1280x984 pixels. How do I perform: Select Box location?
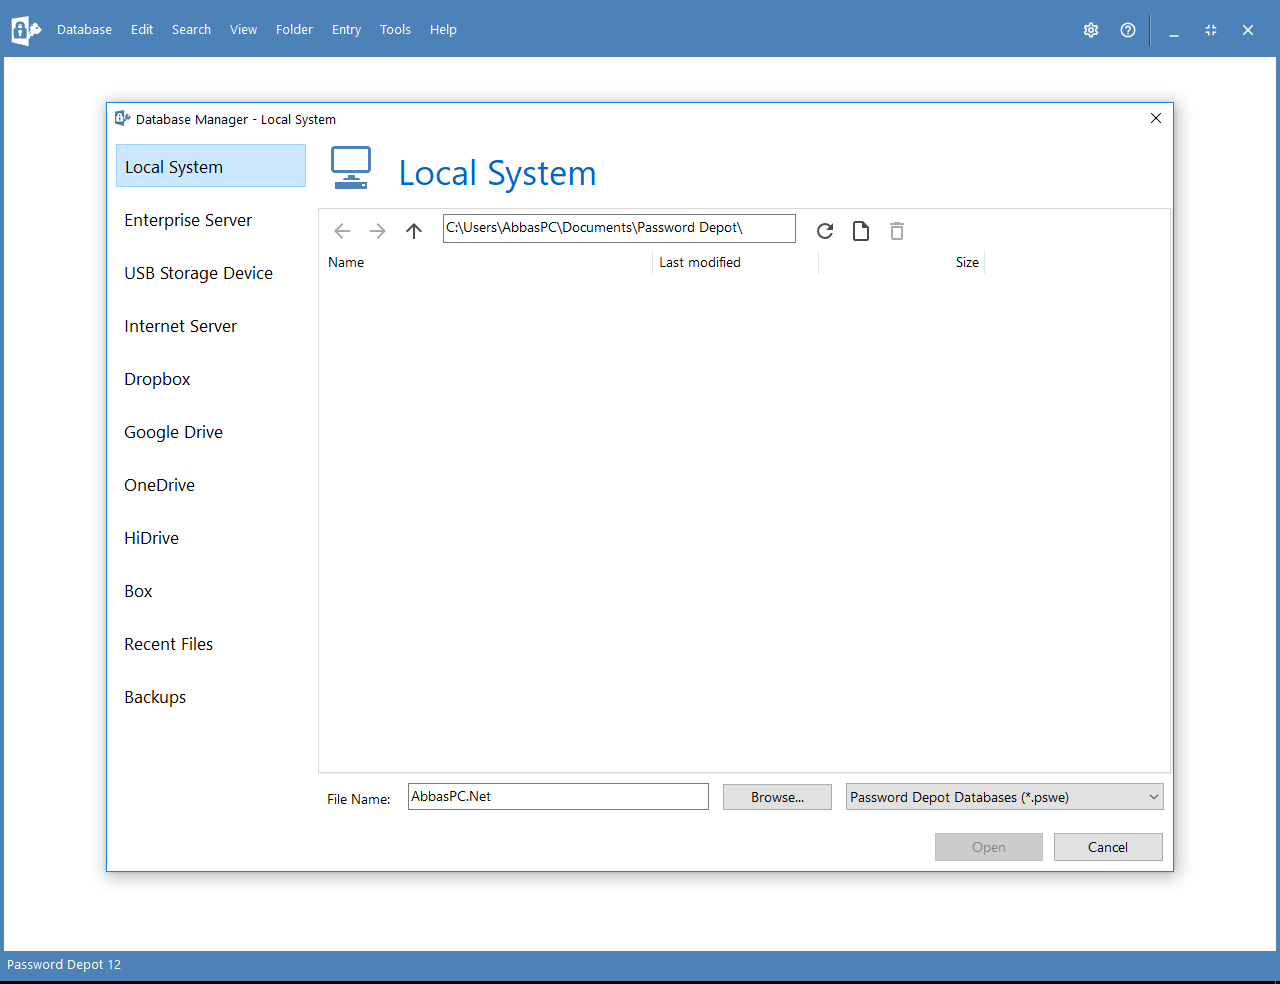[211, 591]
